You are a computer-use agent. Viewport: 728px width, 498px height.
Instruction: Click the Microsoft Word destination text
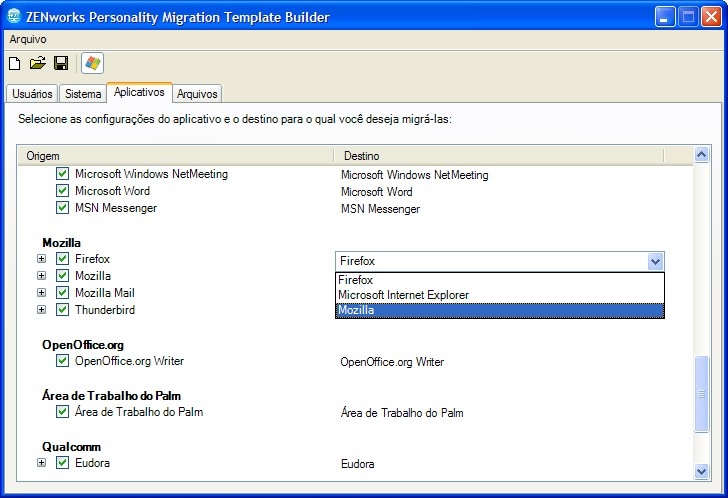(377, 192)
